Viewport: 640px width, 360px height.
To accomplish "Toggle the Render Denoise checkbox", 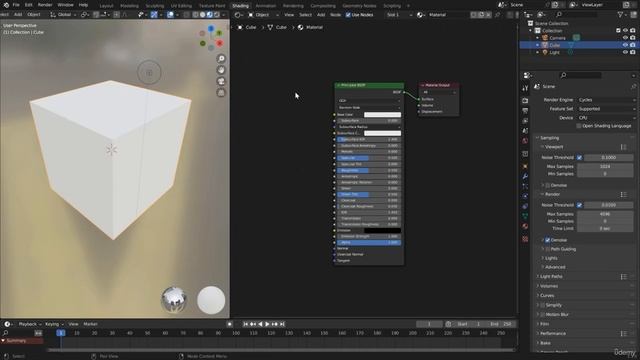I will point(547,240).
